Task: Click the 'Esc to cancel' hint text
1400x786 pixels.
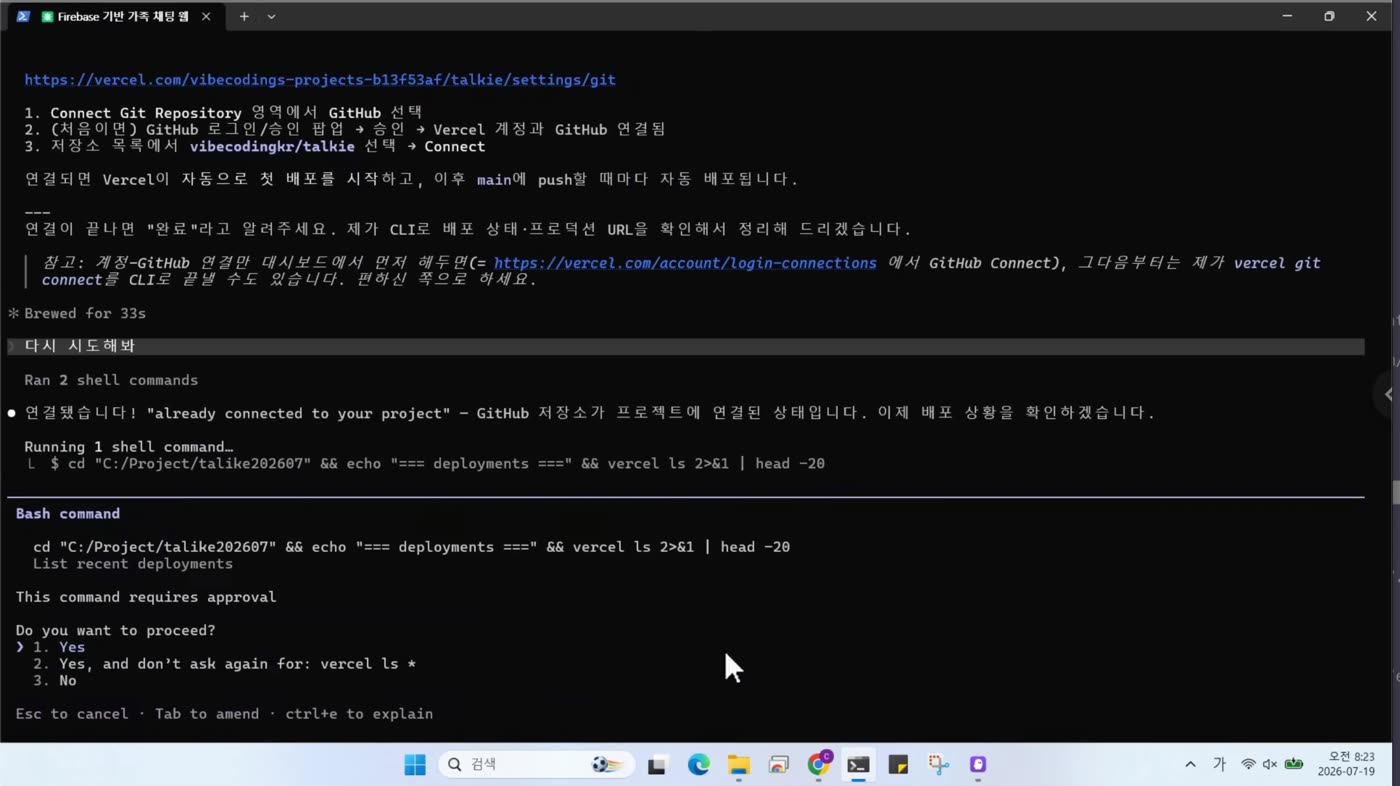Action: [x=72, y=714]
